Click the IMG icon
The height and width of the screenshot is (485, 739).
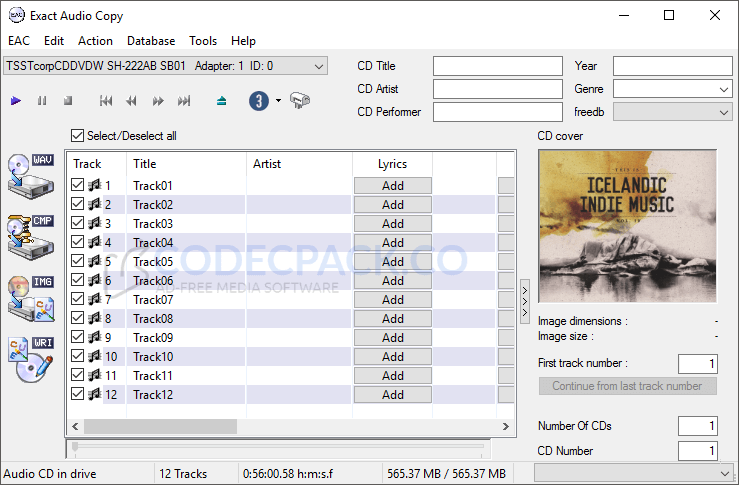tap(31, 298)
